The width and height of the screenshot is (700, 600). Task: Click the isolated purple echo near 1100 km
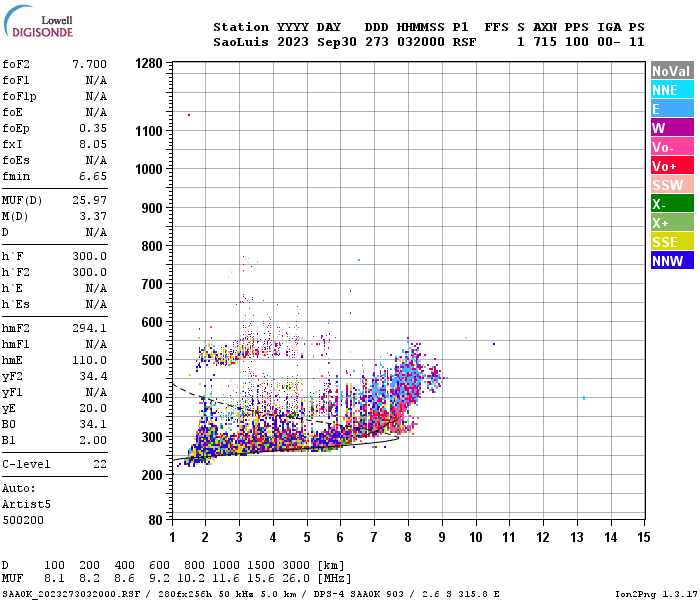pyautogui.click(x=189, y=115)
